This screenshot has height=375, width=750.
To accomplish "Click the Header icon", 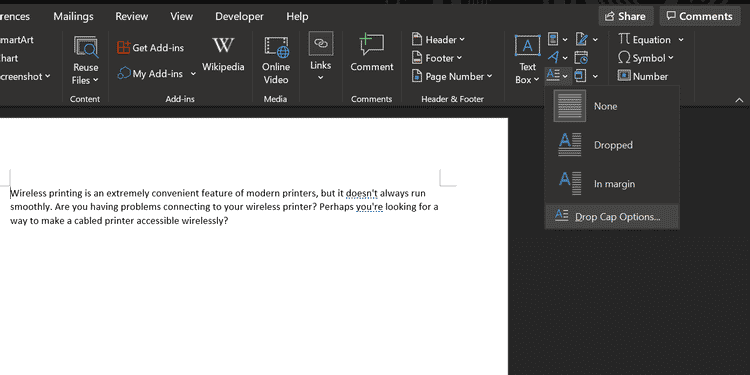I will pyautogui.click(x=417, y=39).
